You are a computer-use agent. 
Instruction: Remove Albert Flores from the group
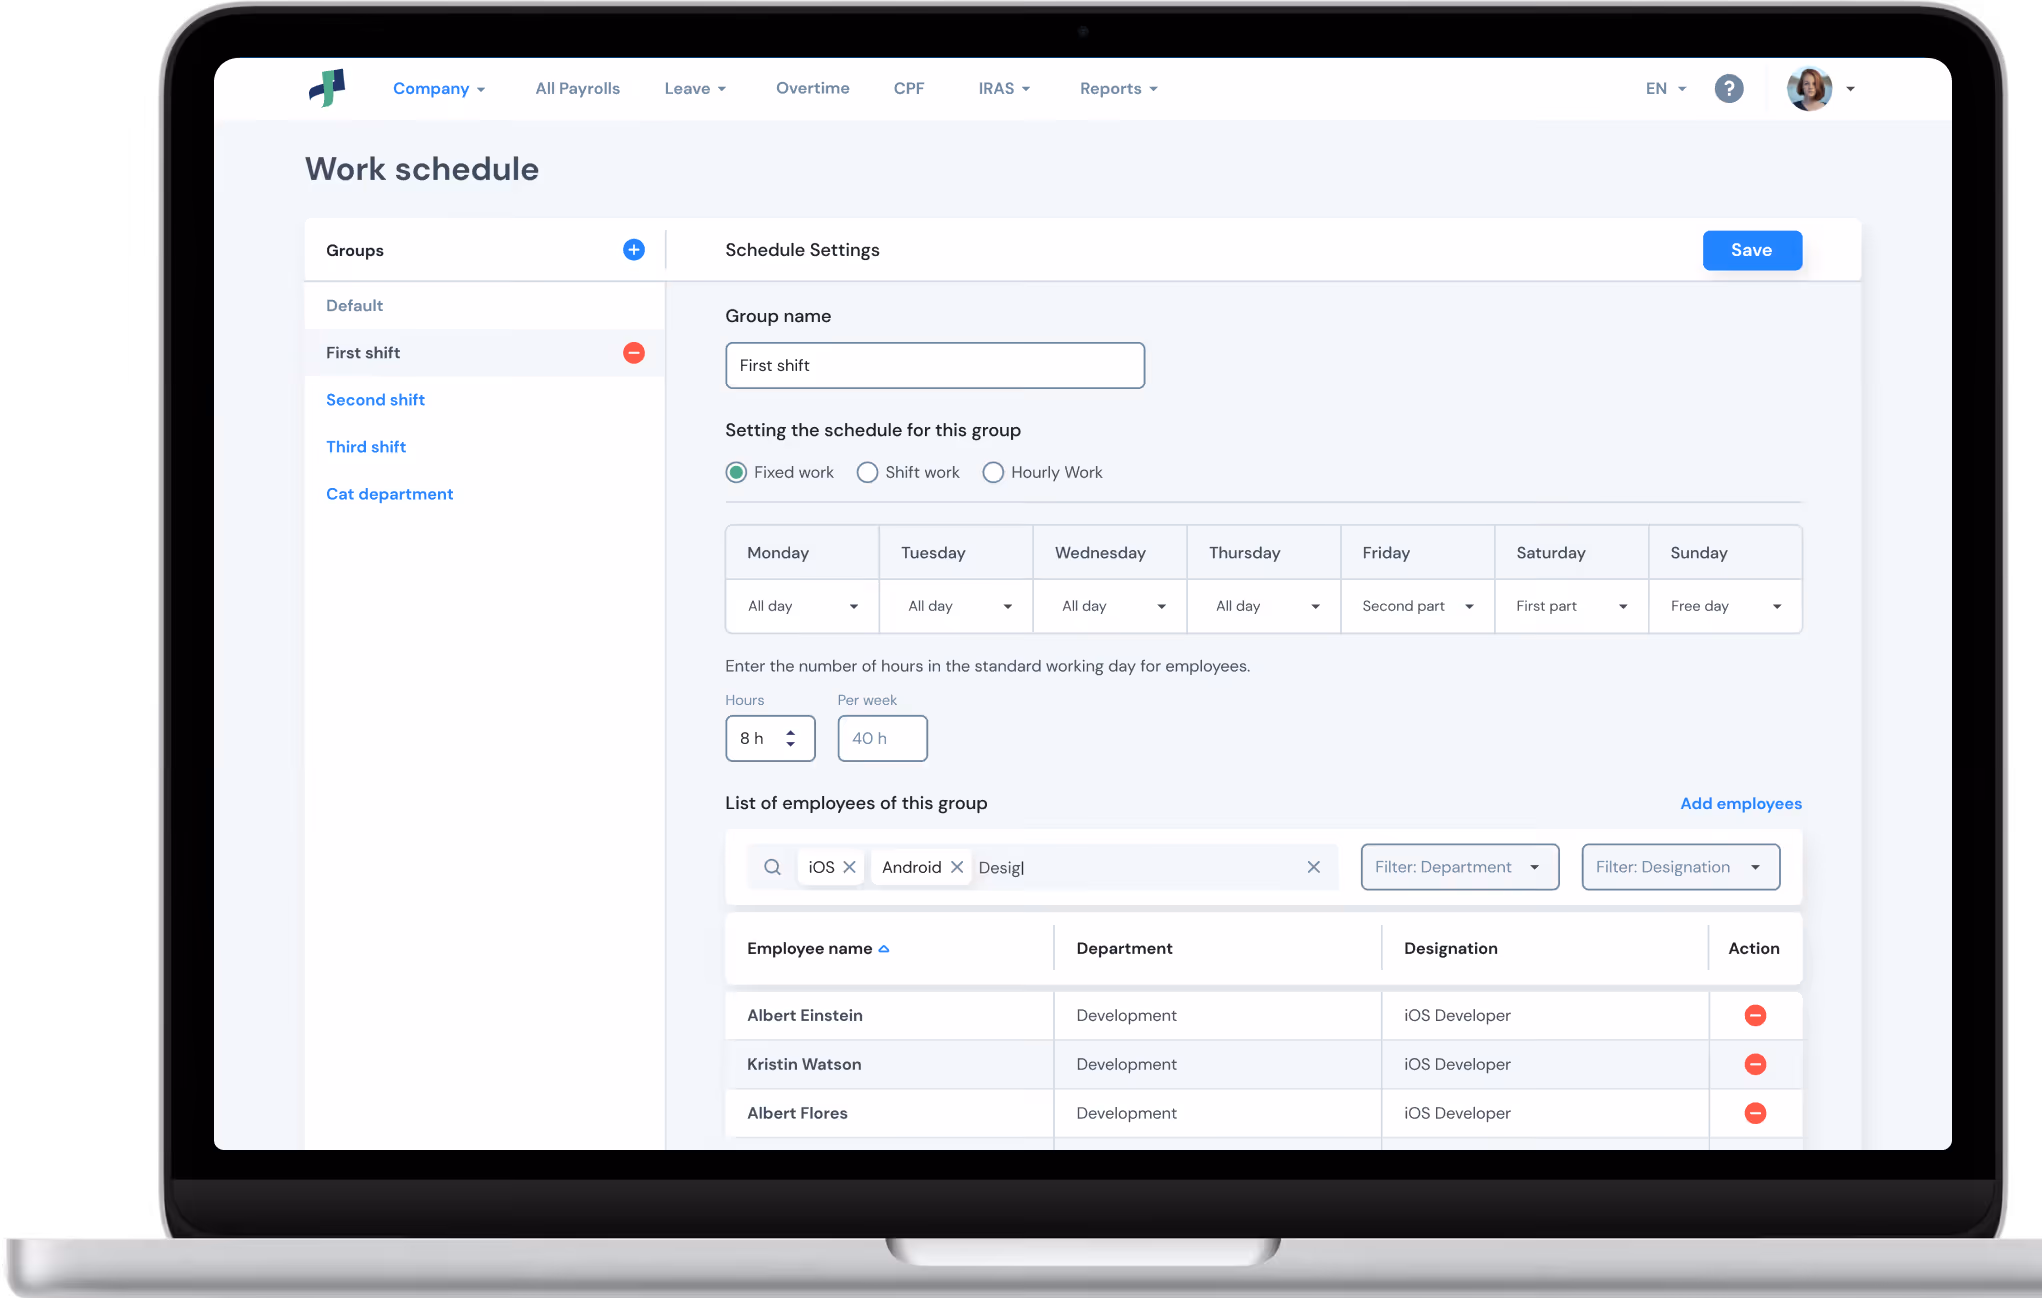[x=1755, y=1113]
